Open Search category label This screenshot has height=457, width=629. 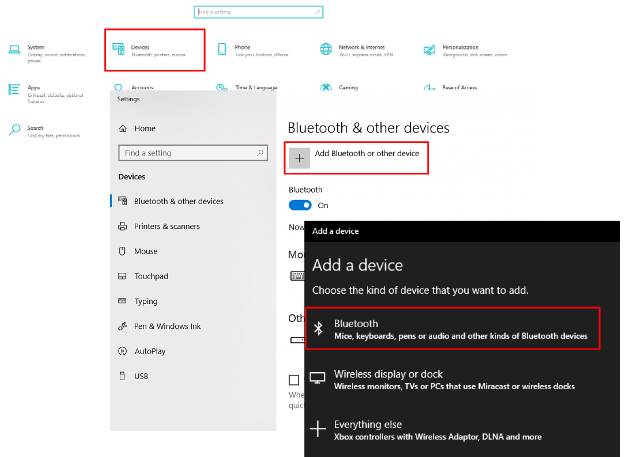pos(35,128)
